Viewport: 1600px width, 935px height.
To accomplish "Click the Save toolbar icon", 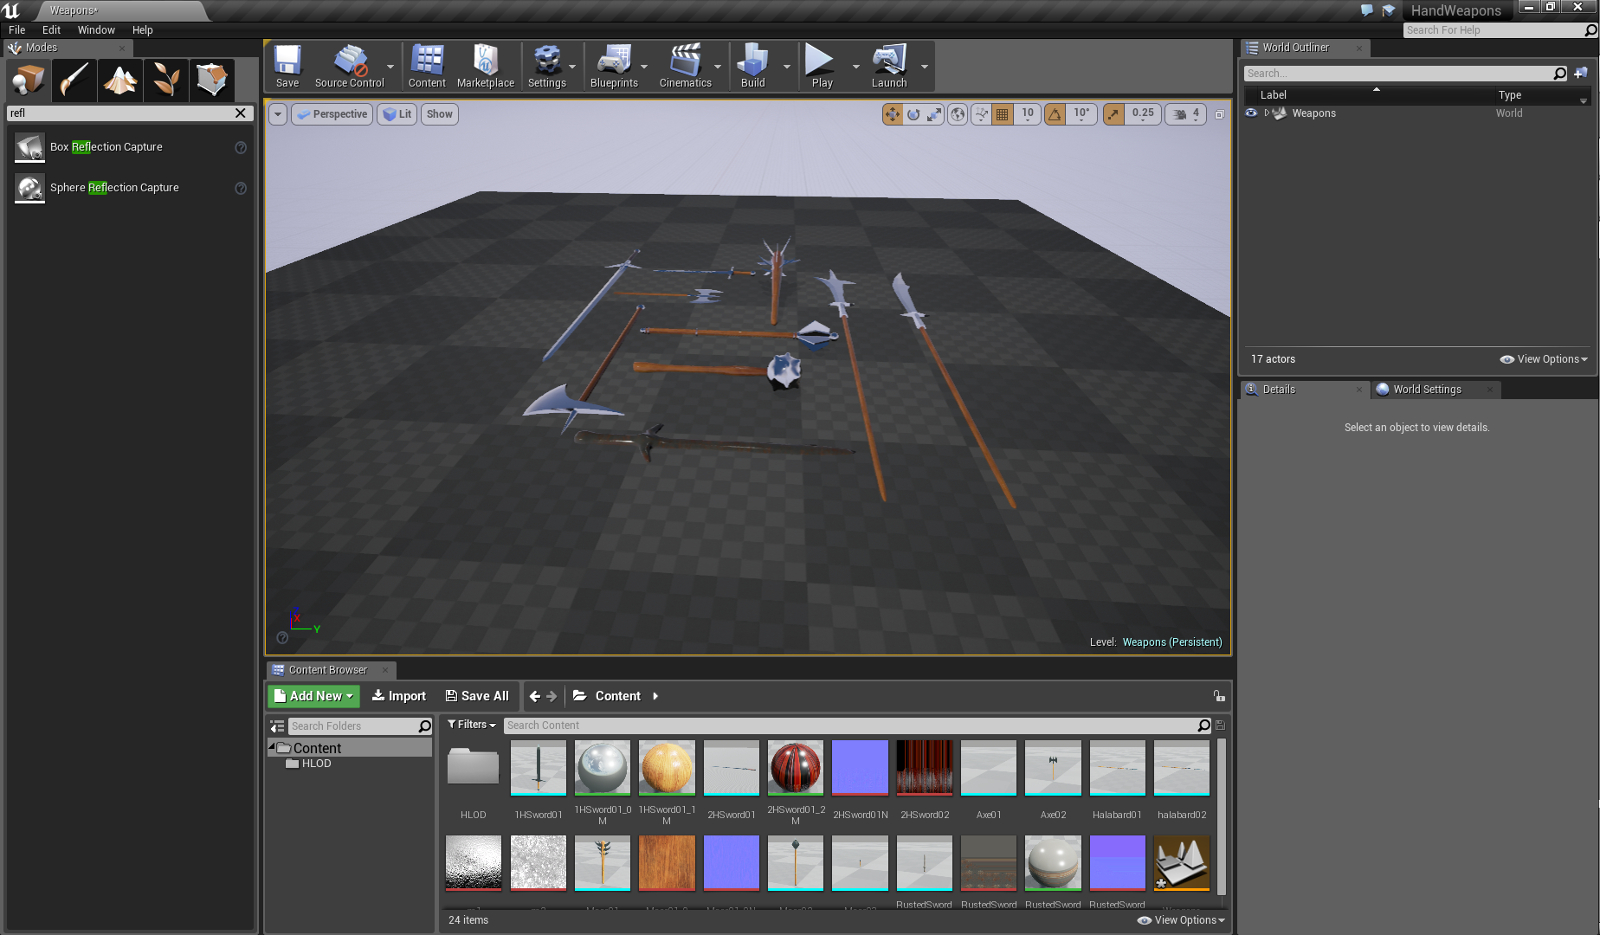I will click(287, 66).
